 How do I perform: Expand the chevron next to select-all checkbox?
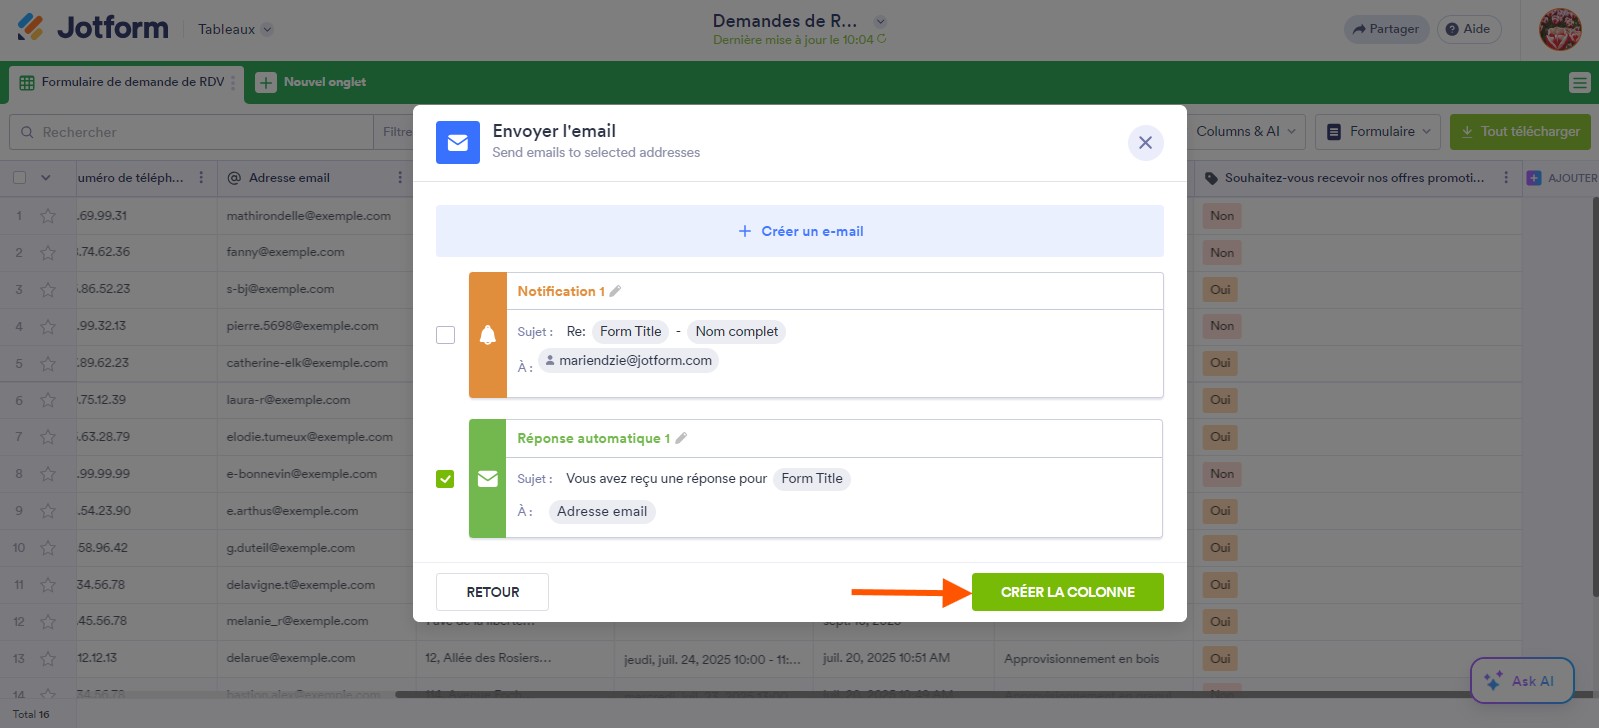46,177
